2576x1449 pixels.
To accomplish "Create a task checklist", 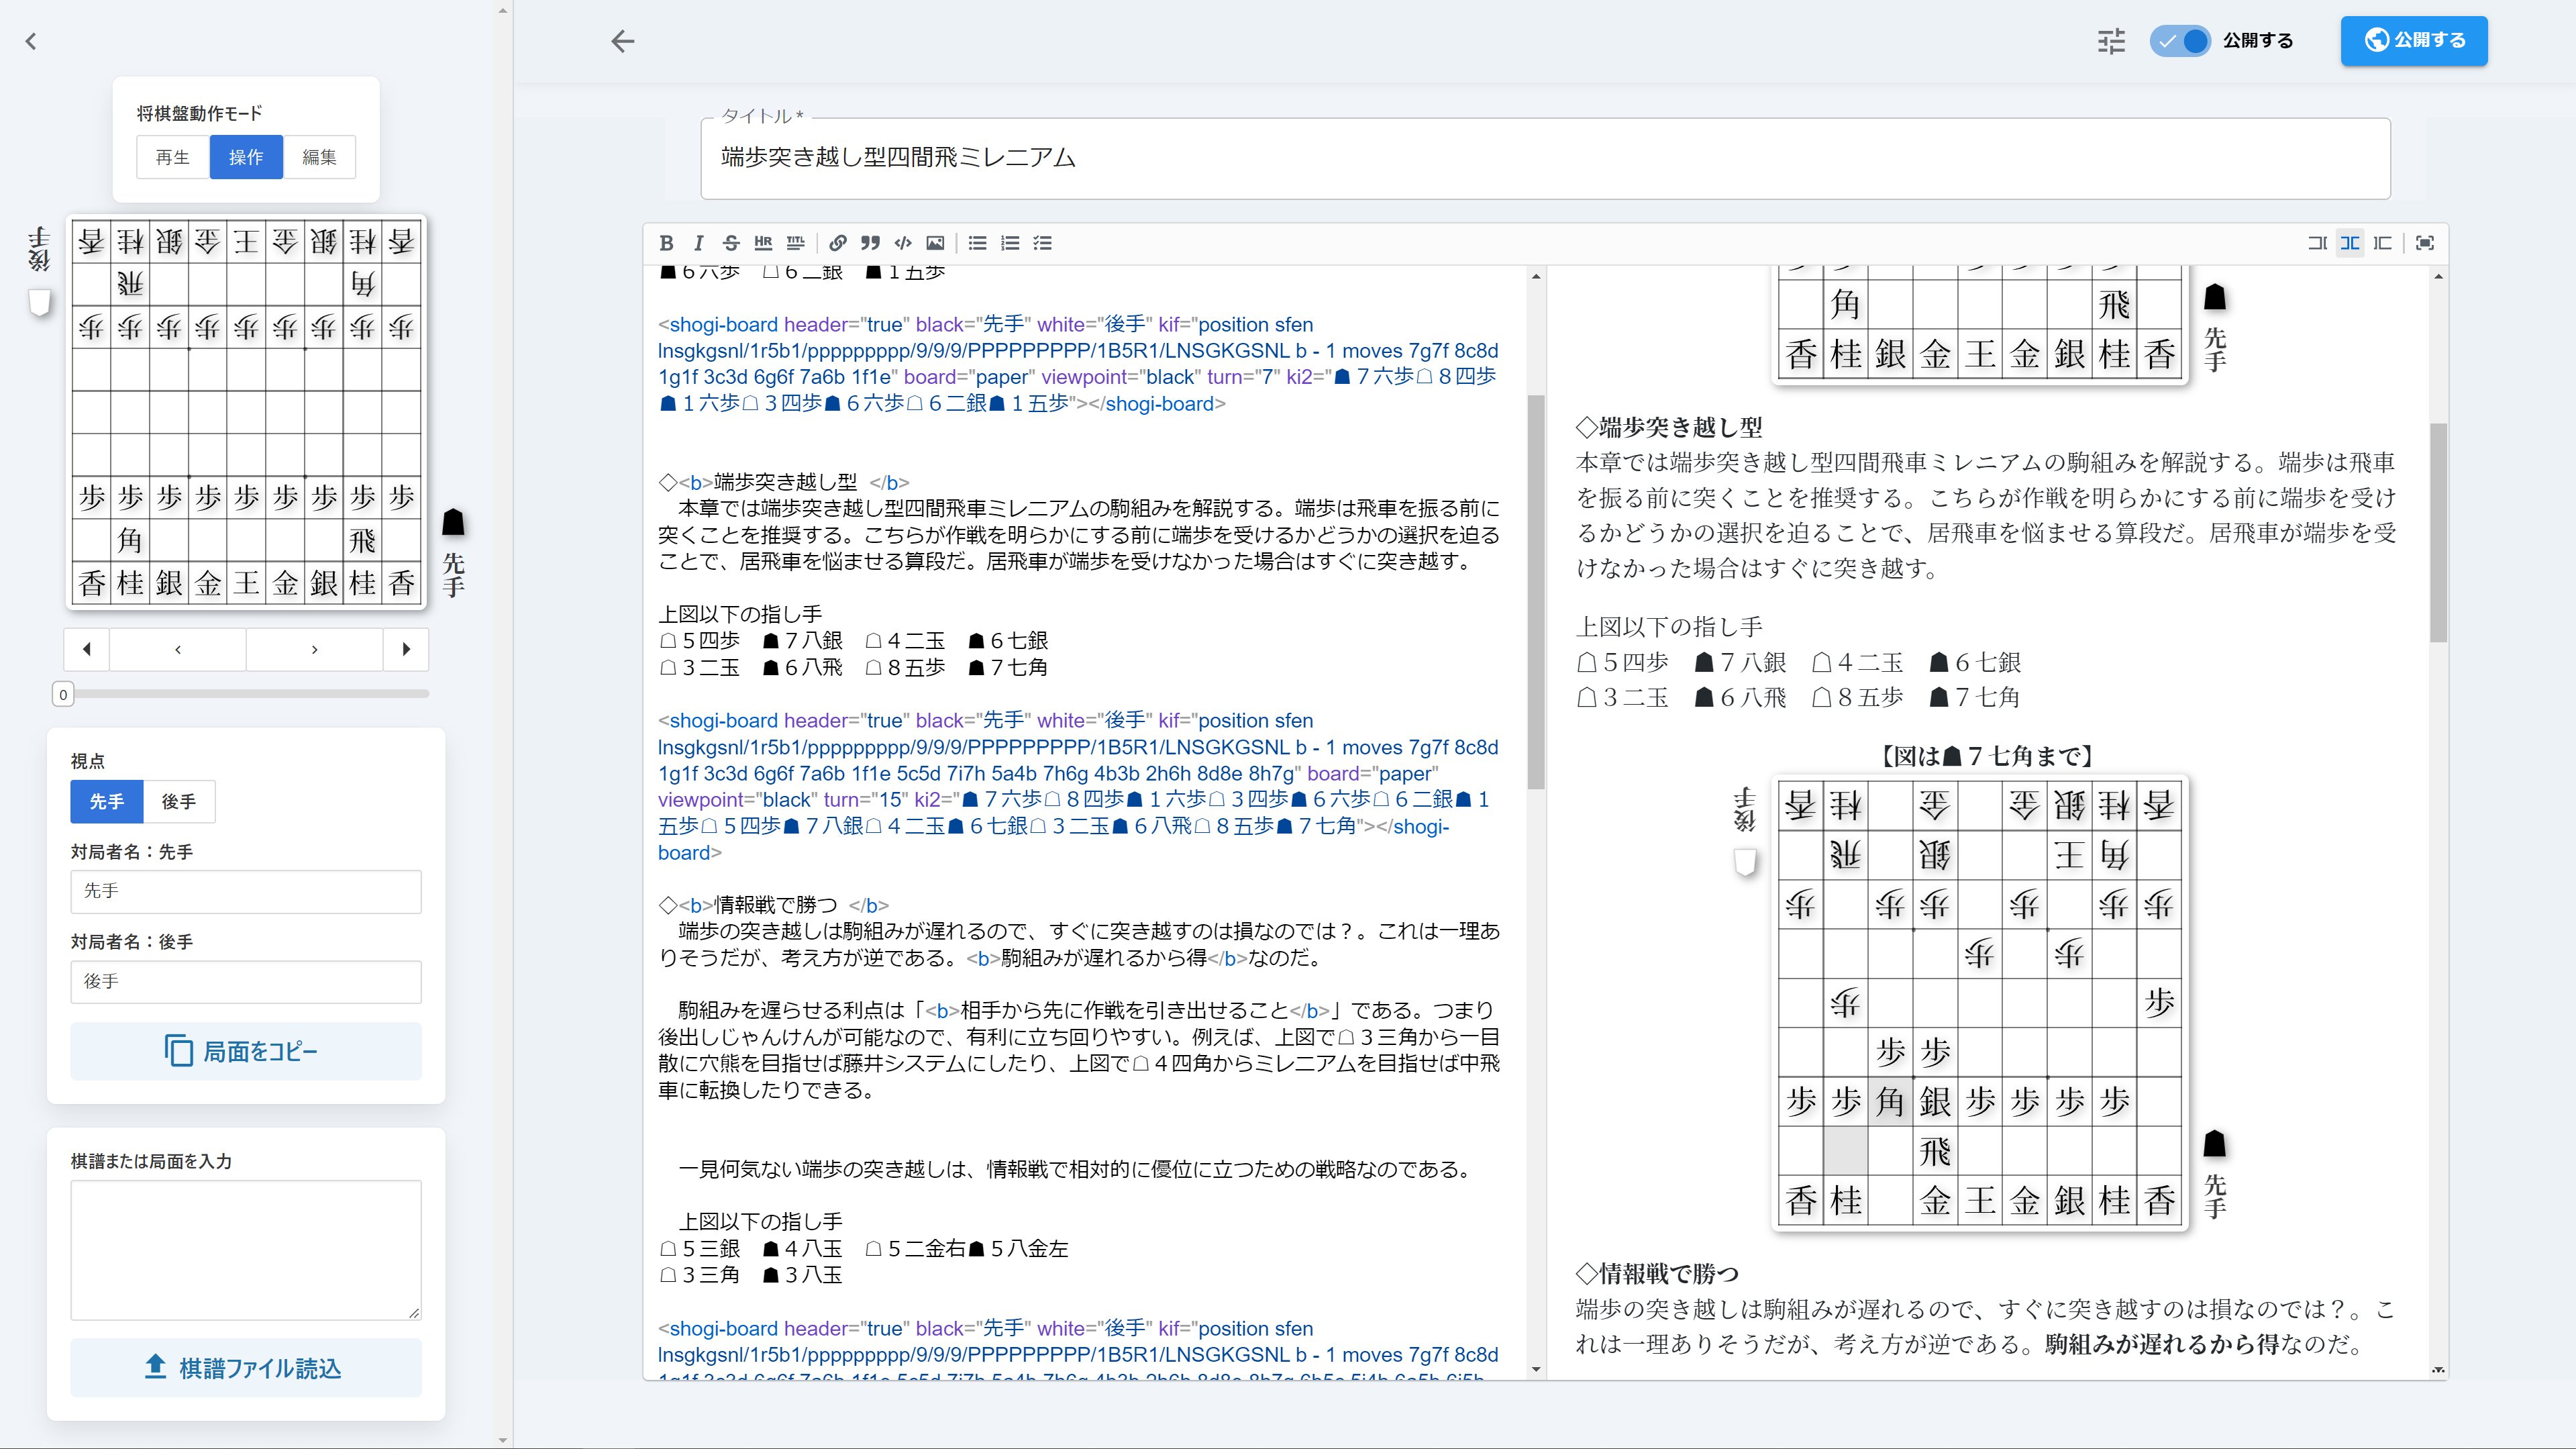I will point(1042,243).
